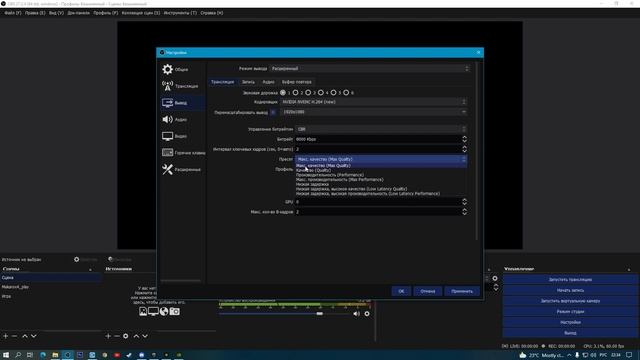Open the Encoder (Кодировщик) NVIDIA NVENC dropdown
Screen dimensions: 640x360
click(x=373, y=102)
